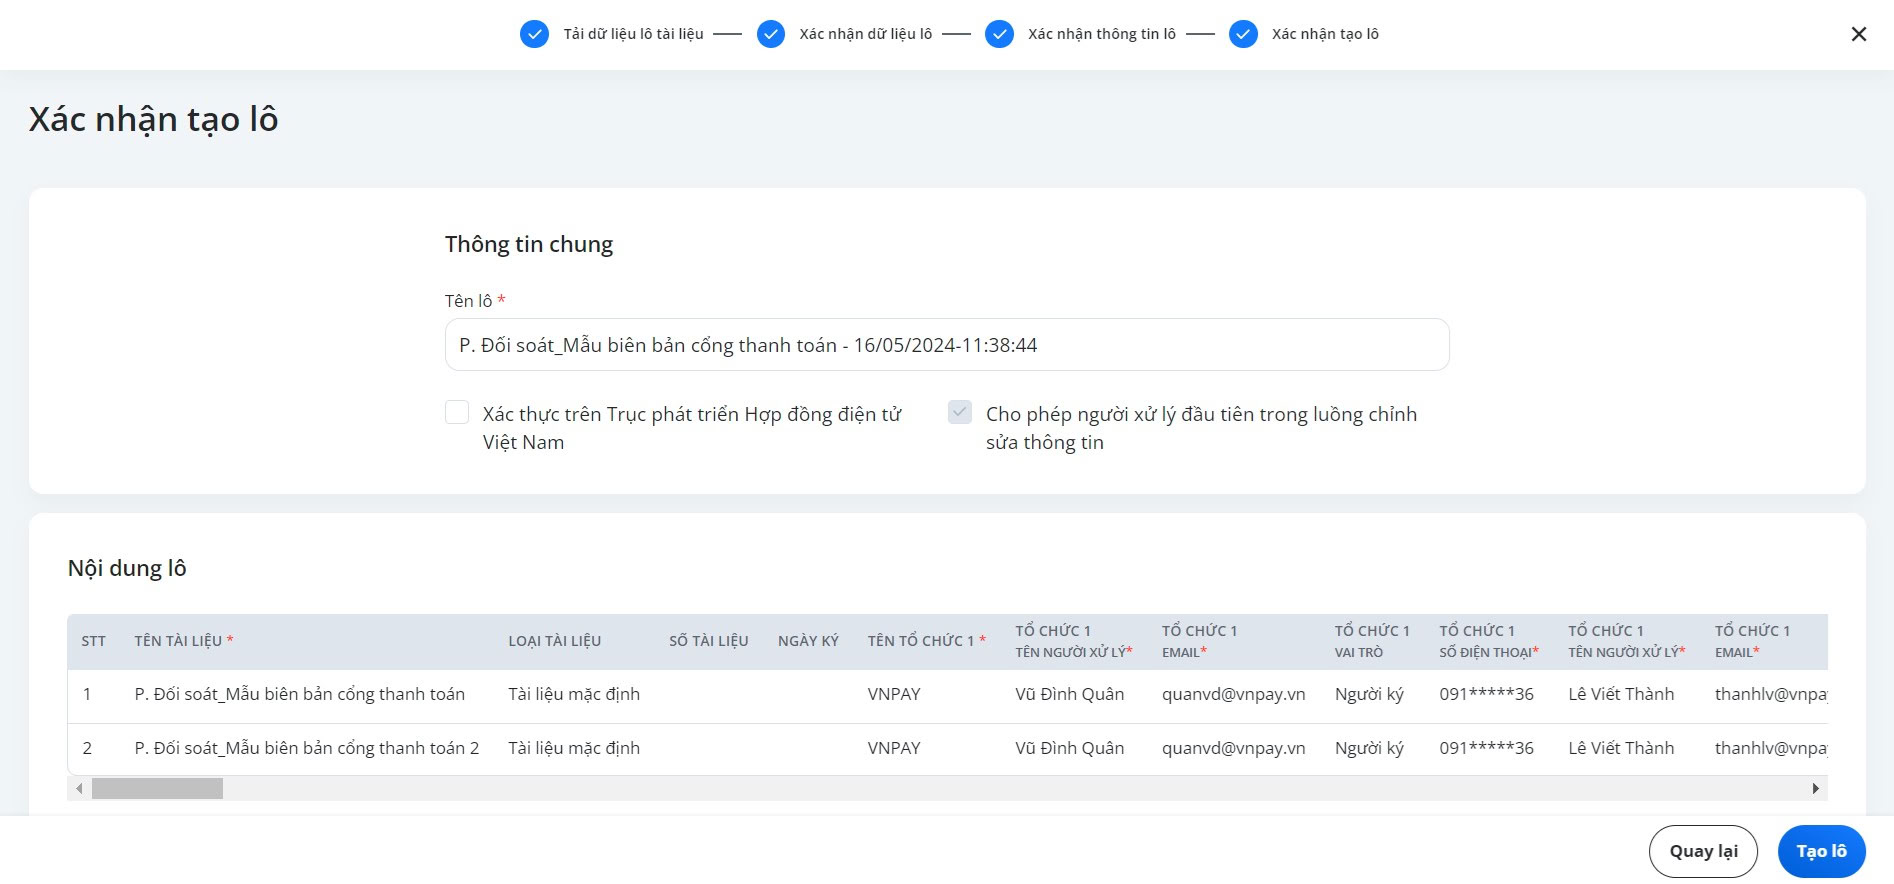The height and width of the screenshot is (884, 1894).
Task: Click 'quanvd@vnpay.vn' in row 2
Action: pyautogui.click(x=1233, y=748)
